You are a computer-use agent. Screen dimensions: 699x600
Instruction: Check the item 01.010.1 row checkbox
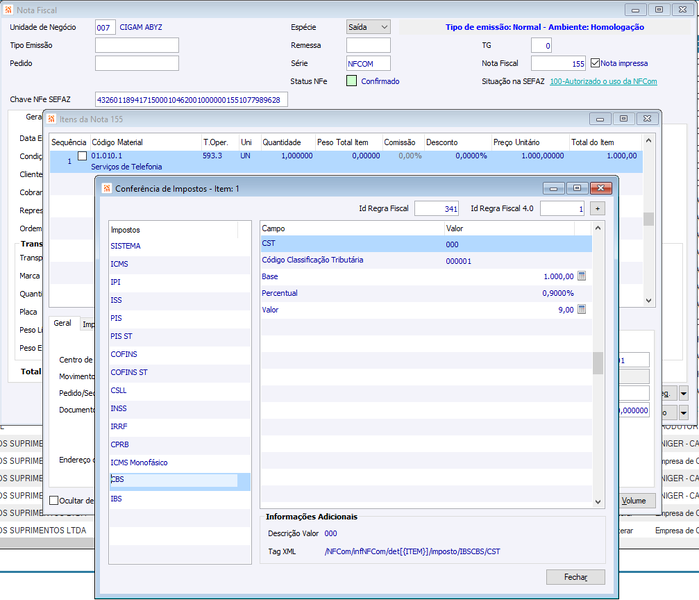coord(82,156)
